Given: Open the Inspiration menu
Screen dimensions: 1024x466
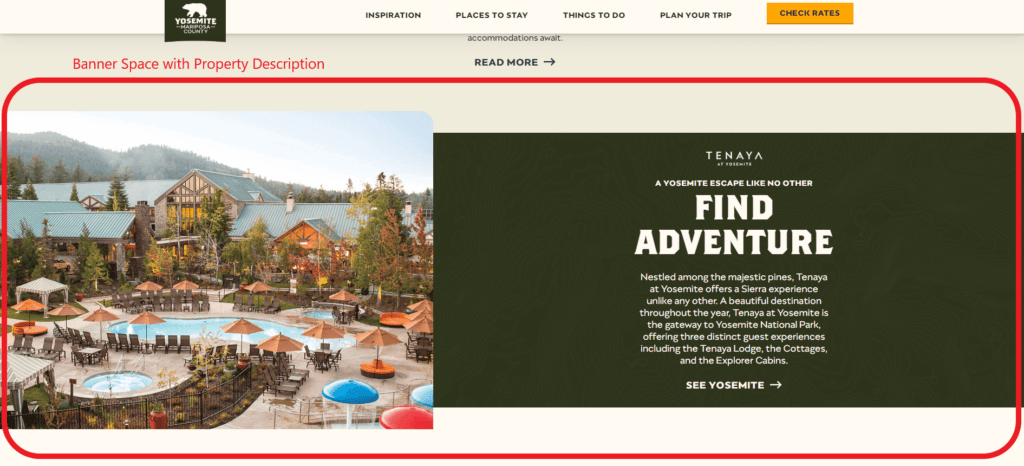Looking at the screenshot, I should coord(393,15).
